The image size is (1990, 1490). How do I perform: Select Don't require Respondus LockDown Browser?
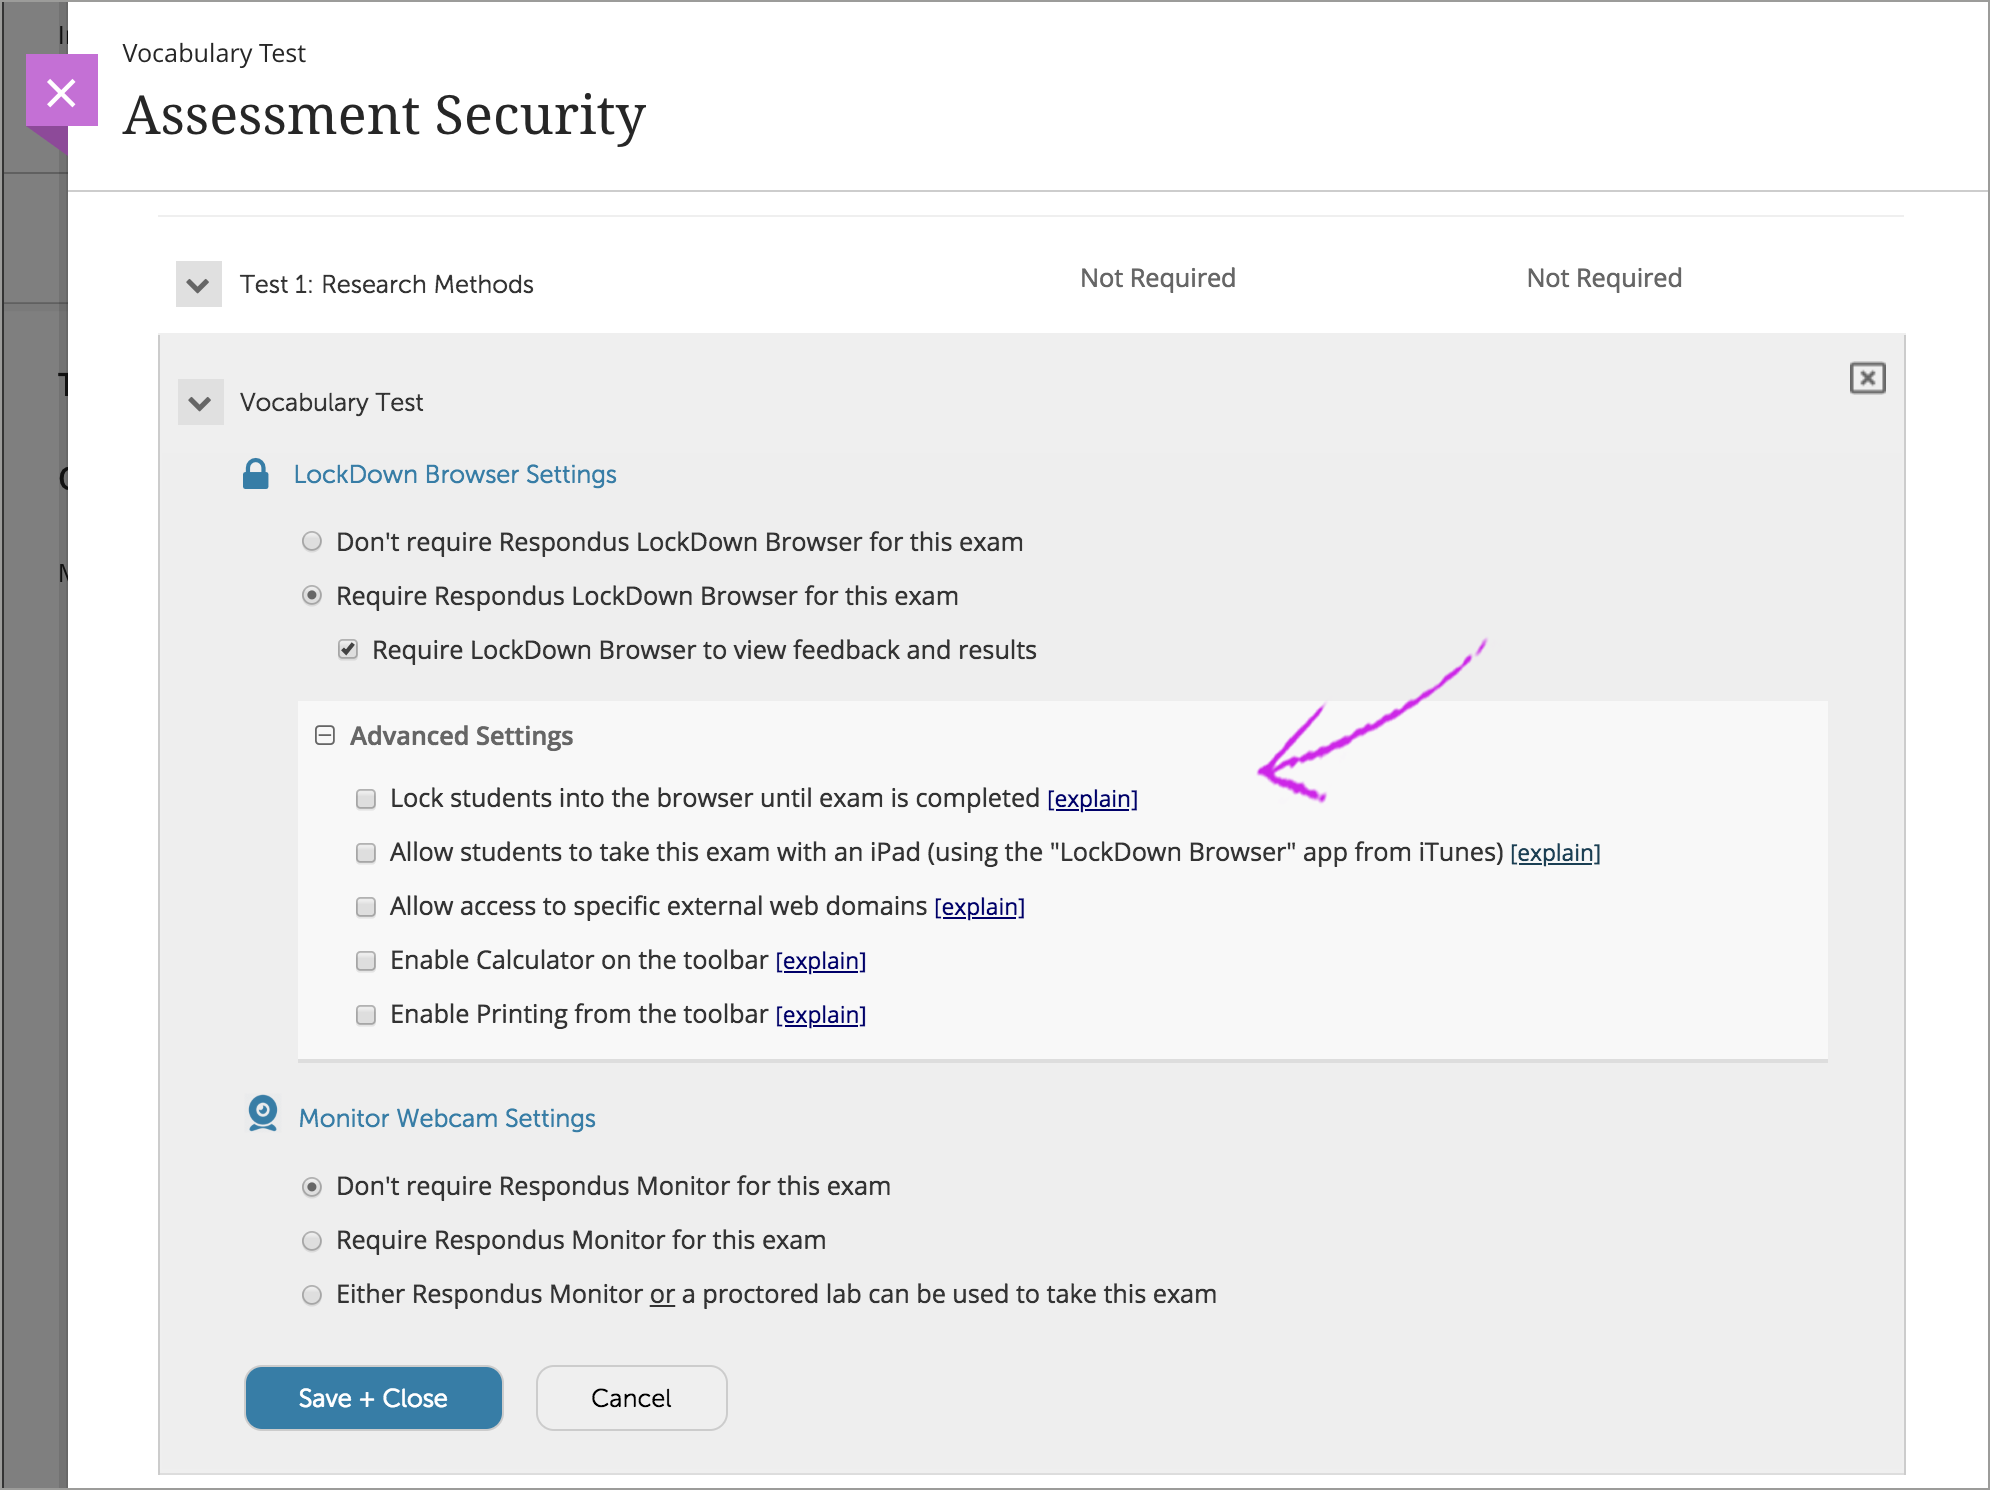click(x=312, y=542)
